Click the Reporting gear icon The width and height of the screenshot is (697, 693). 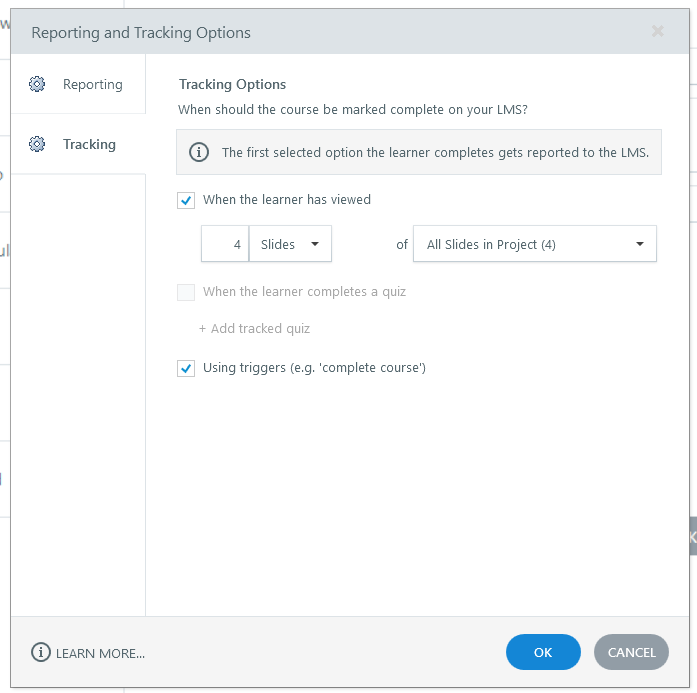click(x=37, y=84)
